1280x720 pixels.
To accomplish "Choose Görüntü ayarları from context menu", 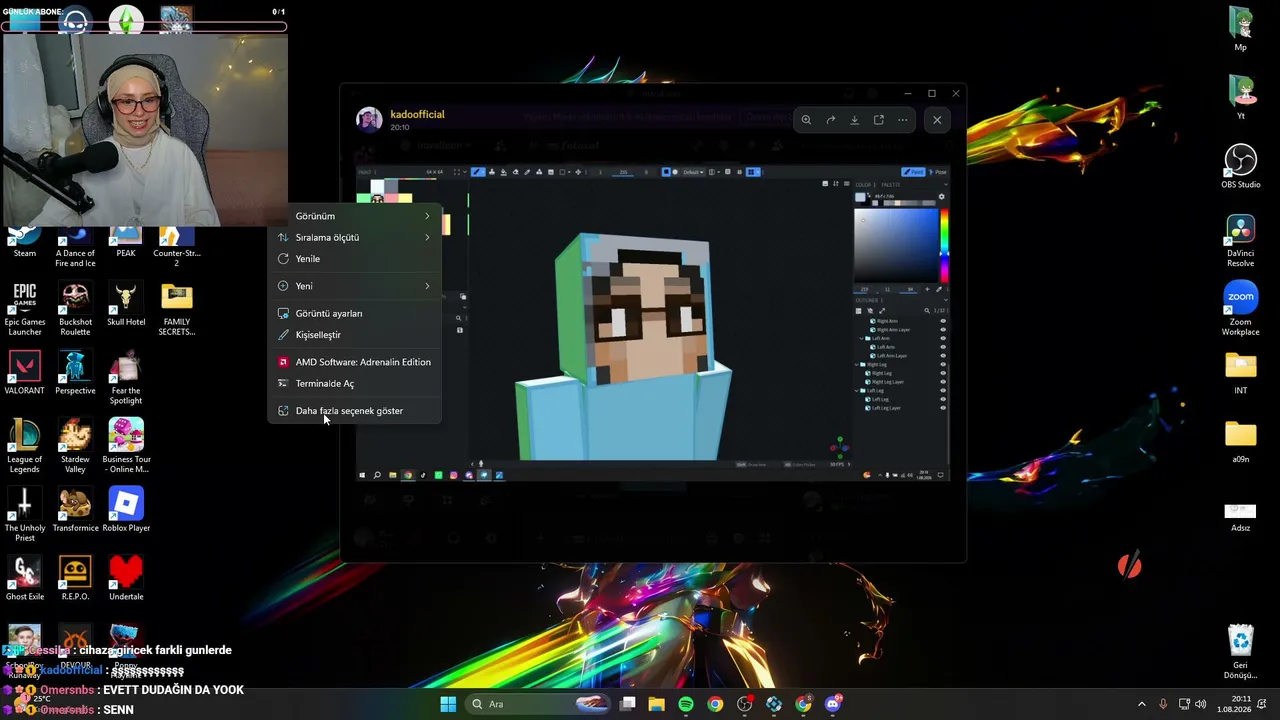I will pyautogui.click(x=355, y=313).
